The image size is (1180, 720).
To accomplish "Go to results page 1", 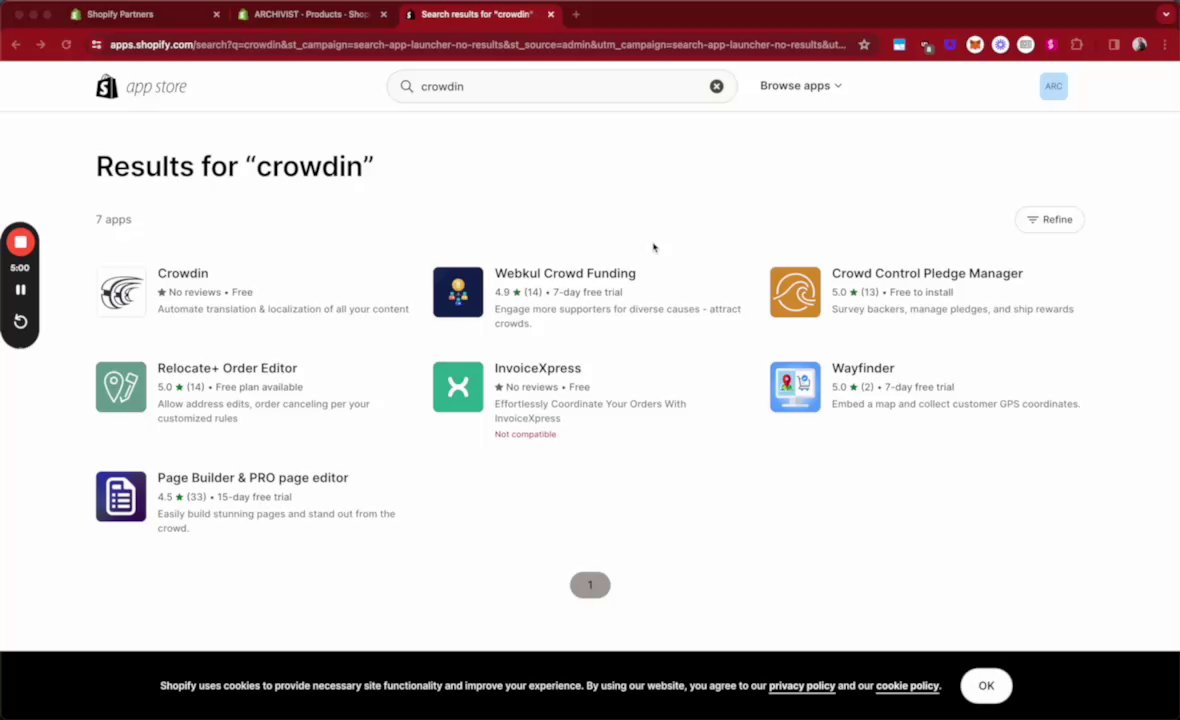I will point(590,585).
